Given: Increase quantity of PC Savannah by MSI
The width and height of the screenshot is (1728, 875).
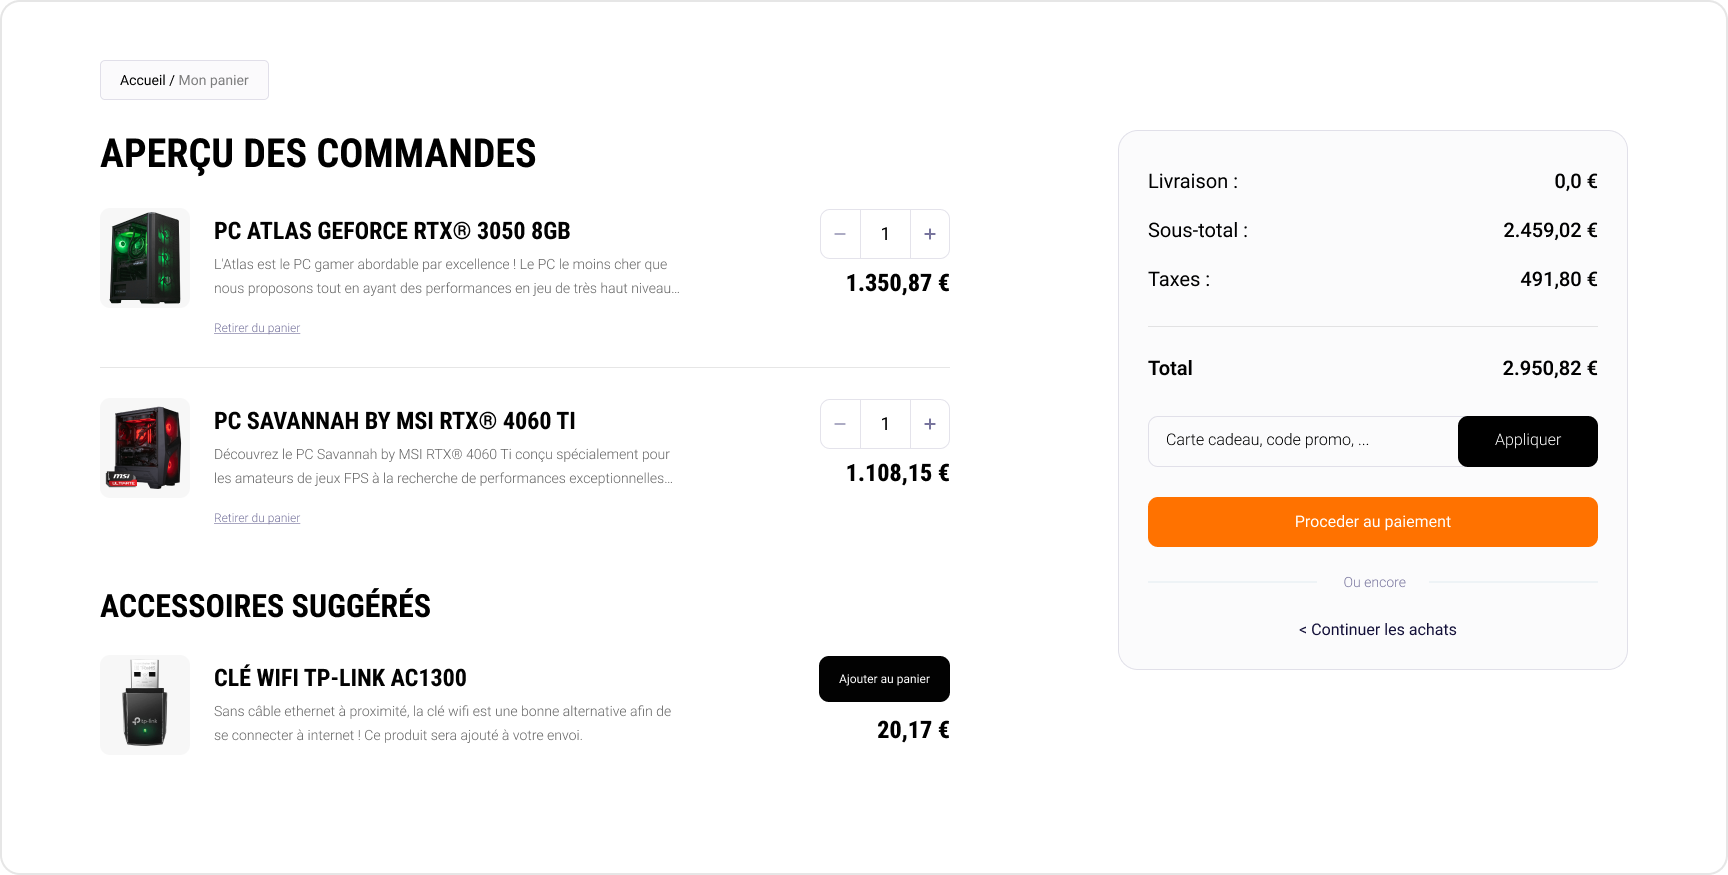Looking at the screenshot, I should pyautogui.click(x=930, y=424).
